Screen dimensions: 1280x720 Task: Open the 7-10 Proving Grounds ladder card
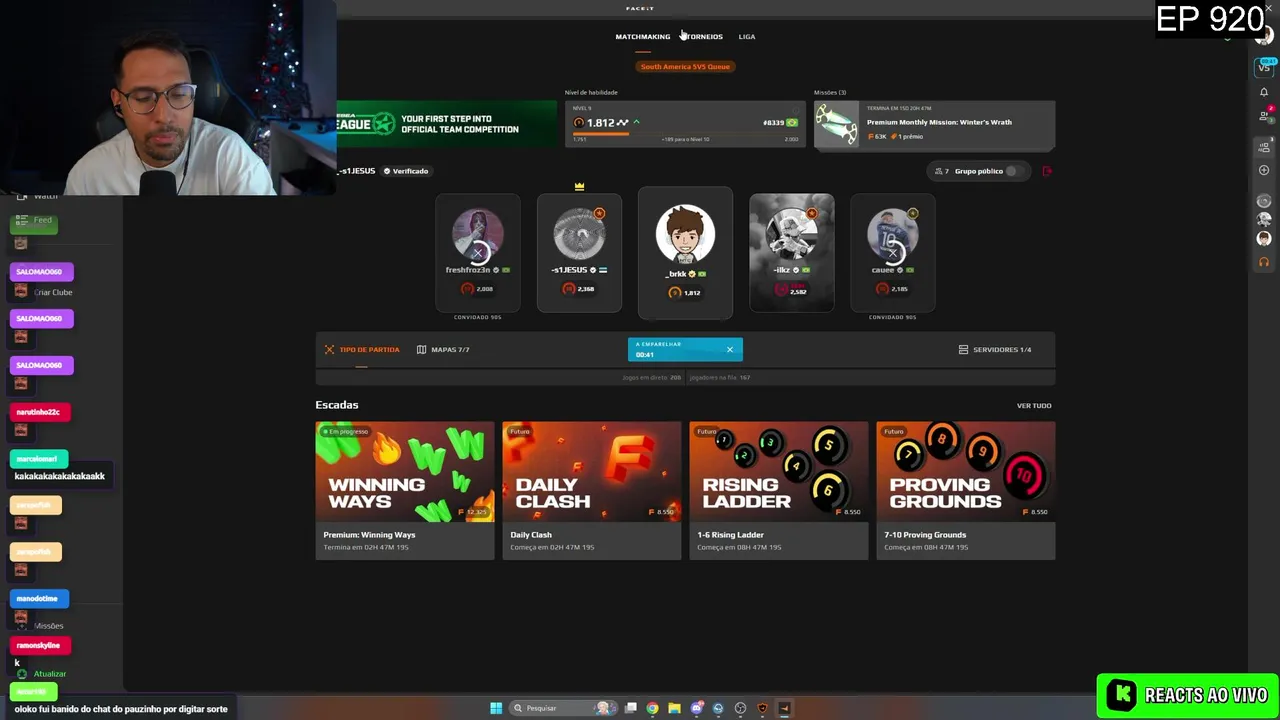click(966, 490)
